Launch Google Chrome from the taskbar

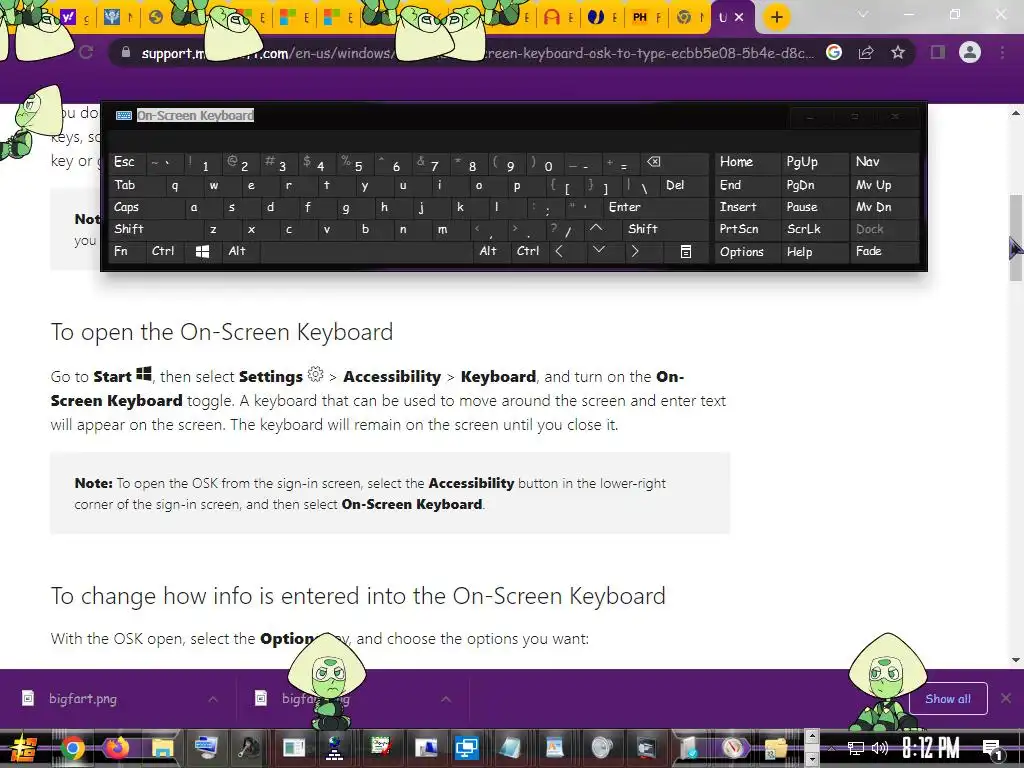(x=73, y=748)
